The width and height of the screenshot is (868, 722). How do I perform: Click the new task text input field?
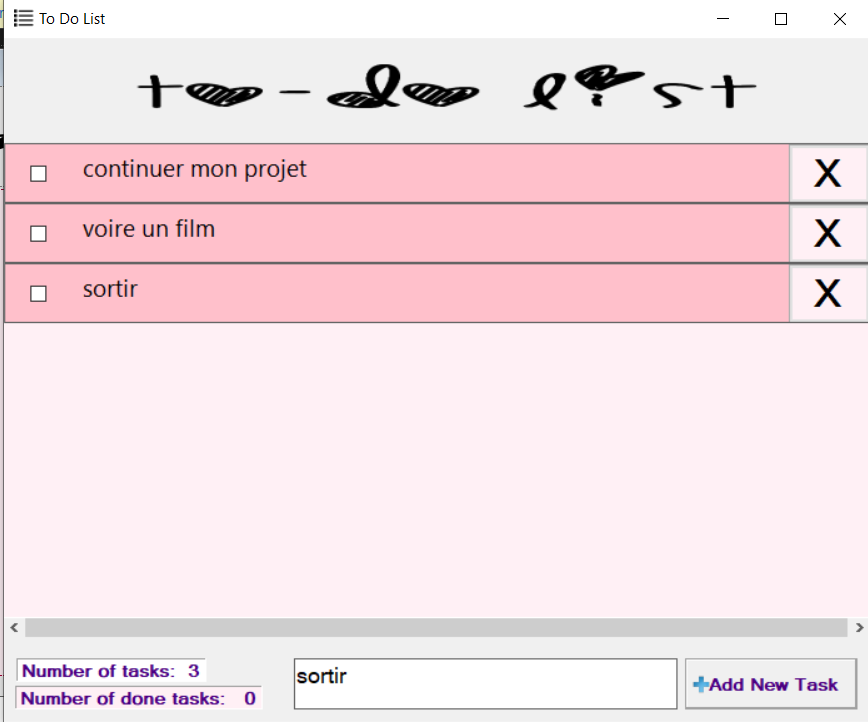coord(485,684)
